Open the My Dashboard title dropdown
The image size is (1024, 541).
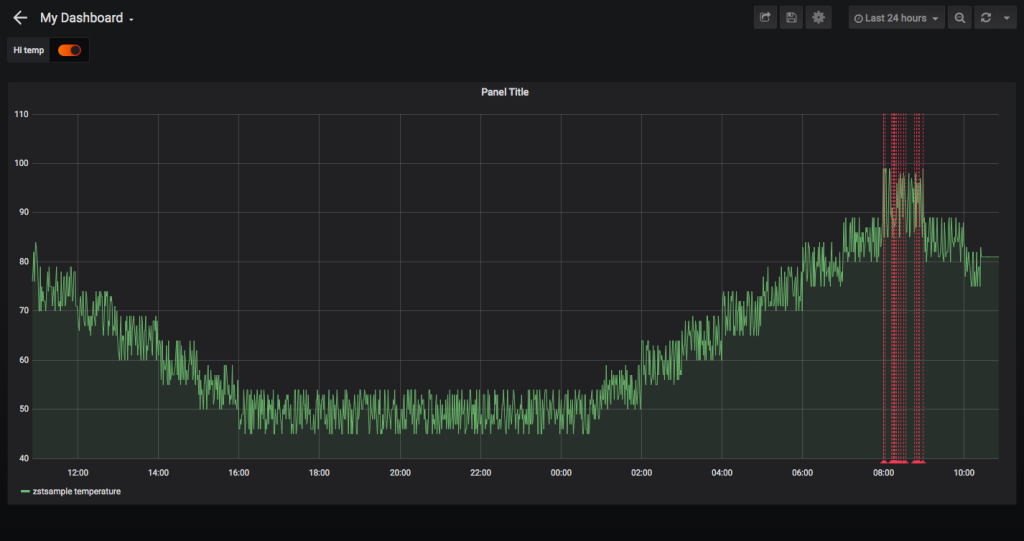pyautogui.click(x=87, y=18)
